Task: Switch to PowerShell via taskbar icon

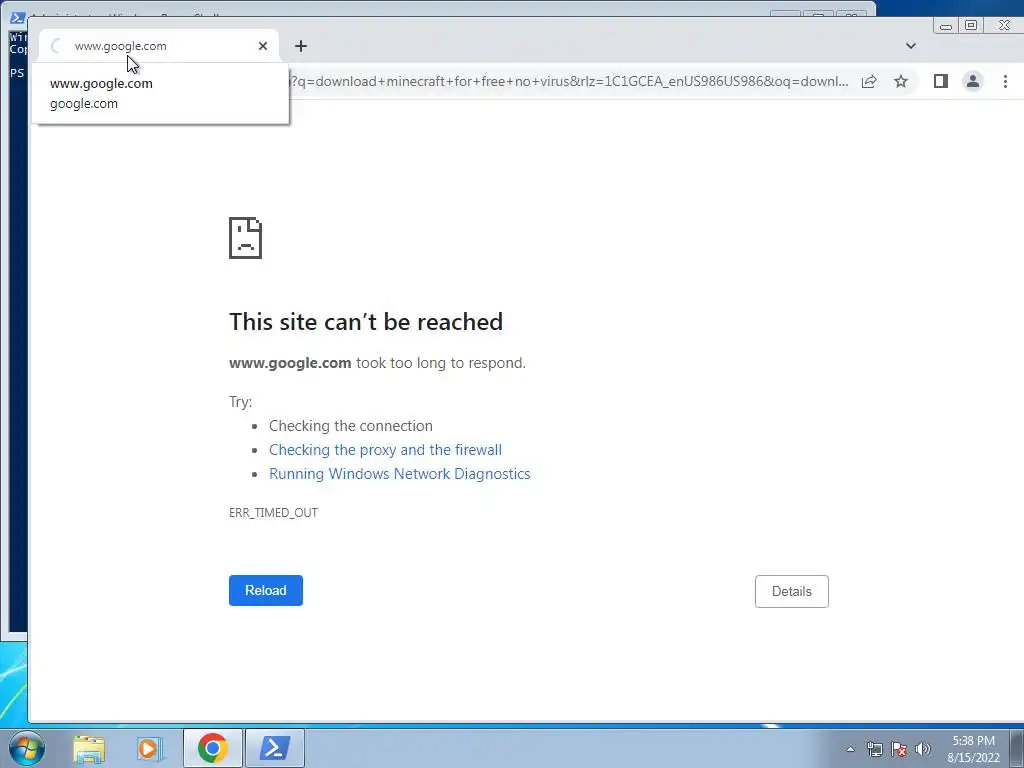Action: 274,748
